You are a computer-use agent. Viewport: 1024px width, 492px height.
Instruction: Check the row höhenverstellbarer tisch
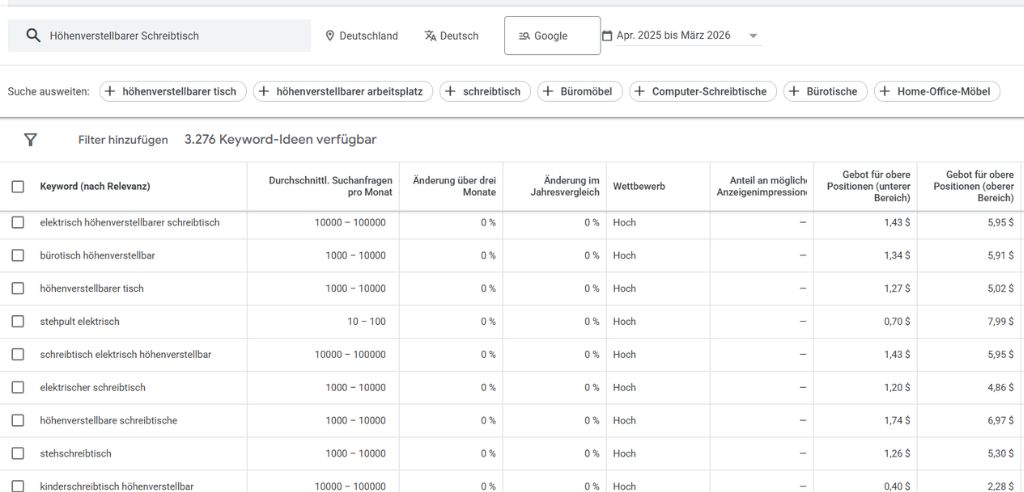point(18,288)
